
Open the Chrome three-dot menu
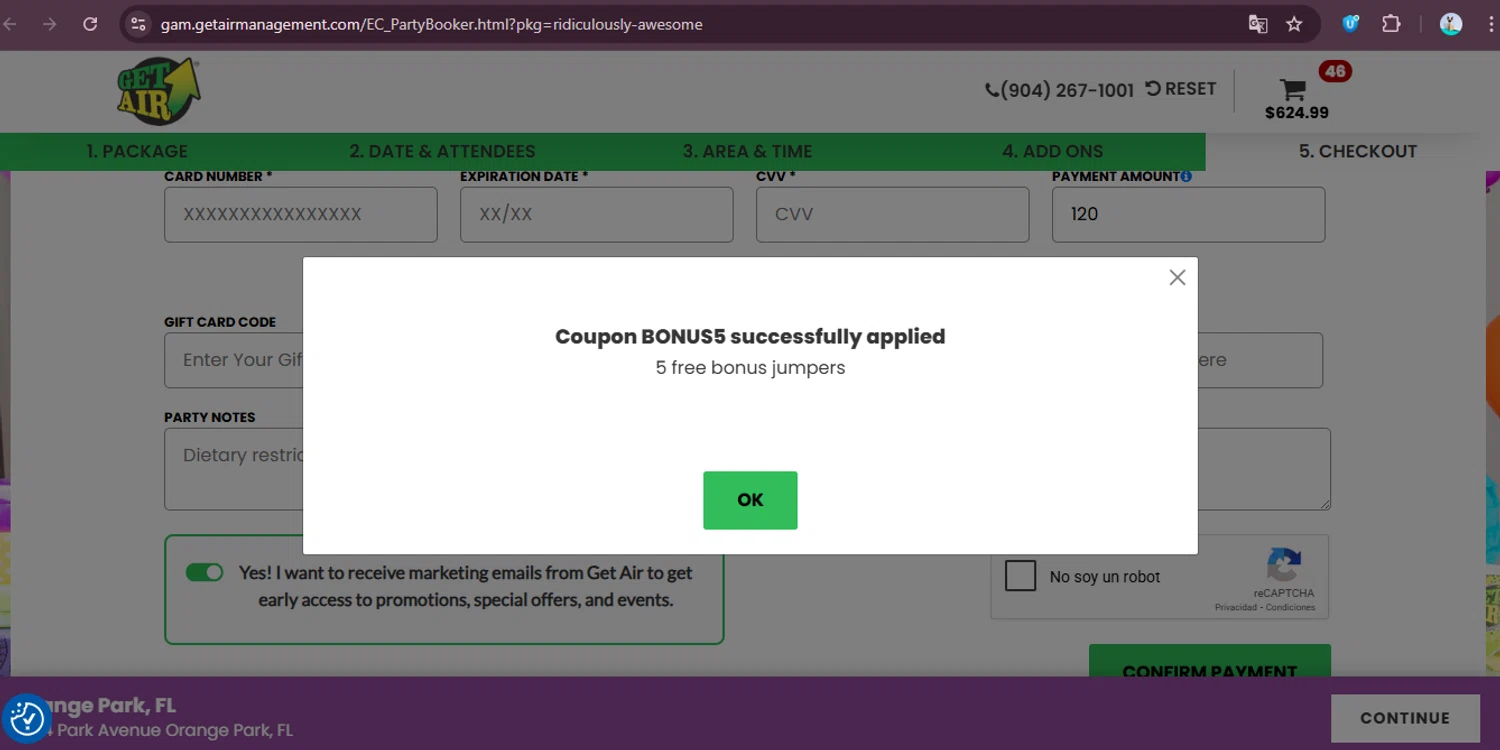pos(1491,24)
